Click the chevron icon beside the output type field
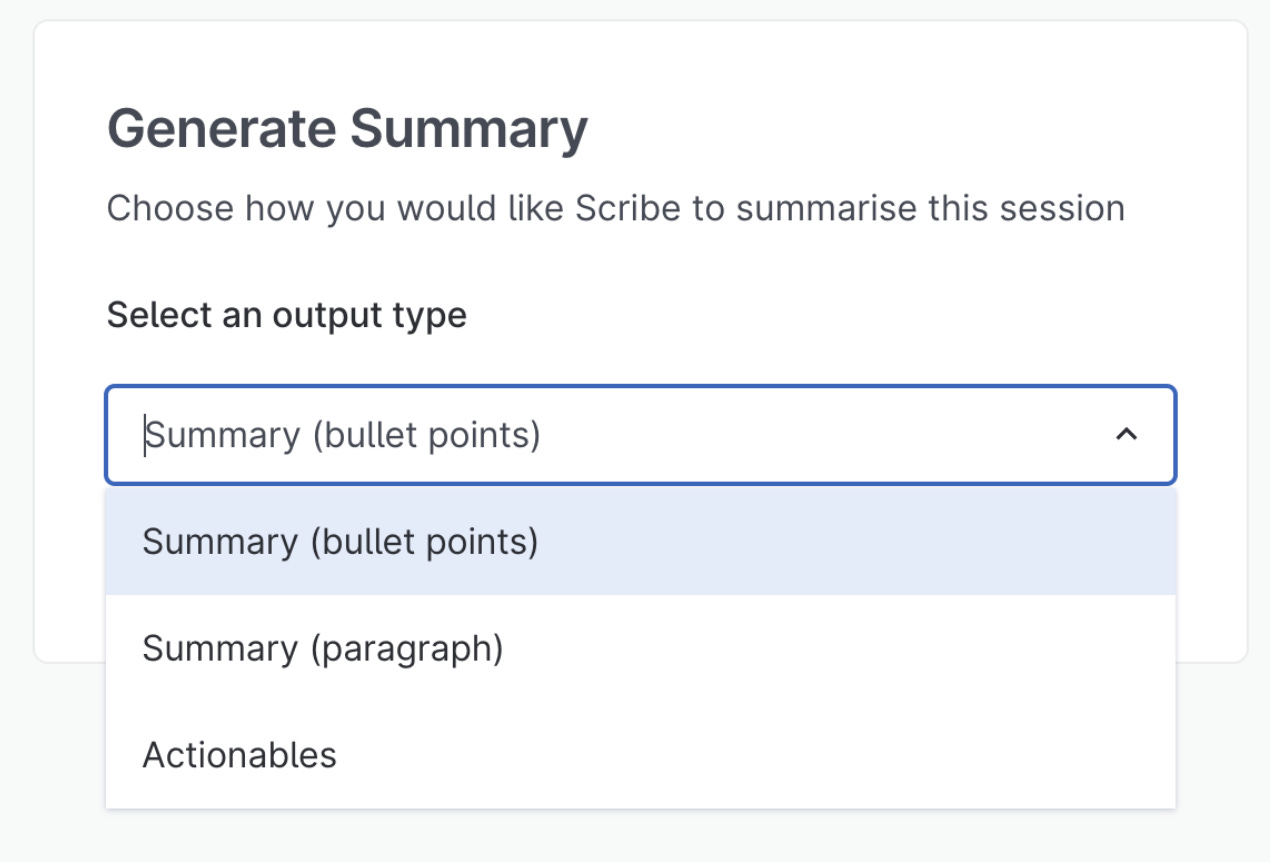The width and height of the screenshot is (1270, 862). pos(1128,435)
